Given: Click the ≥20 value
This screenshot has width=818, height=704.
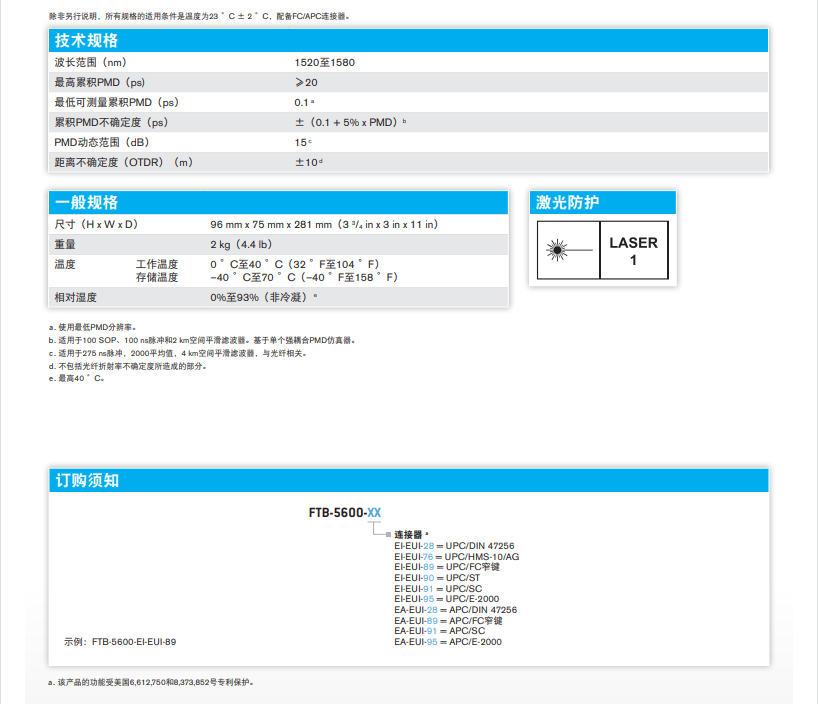Looking at the screenshot, I should click(306, 82).
